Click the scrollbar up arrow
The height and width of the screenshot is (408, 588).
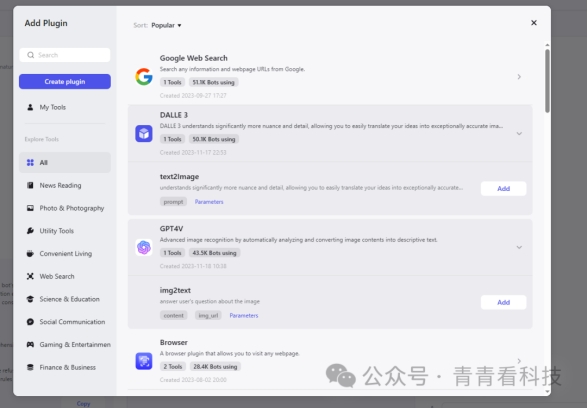[547, 45]
